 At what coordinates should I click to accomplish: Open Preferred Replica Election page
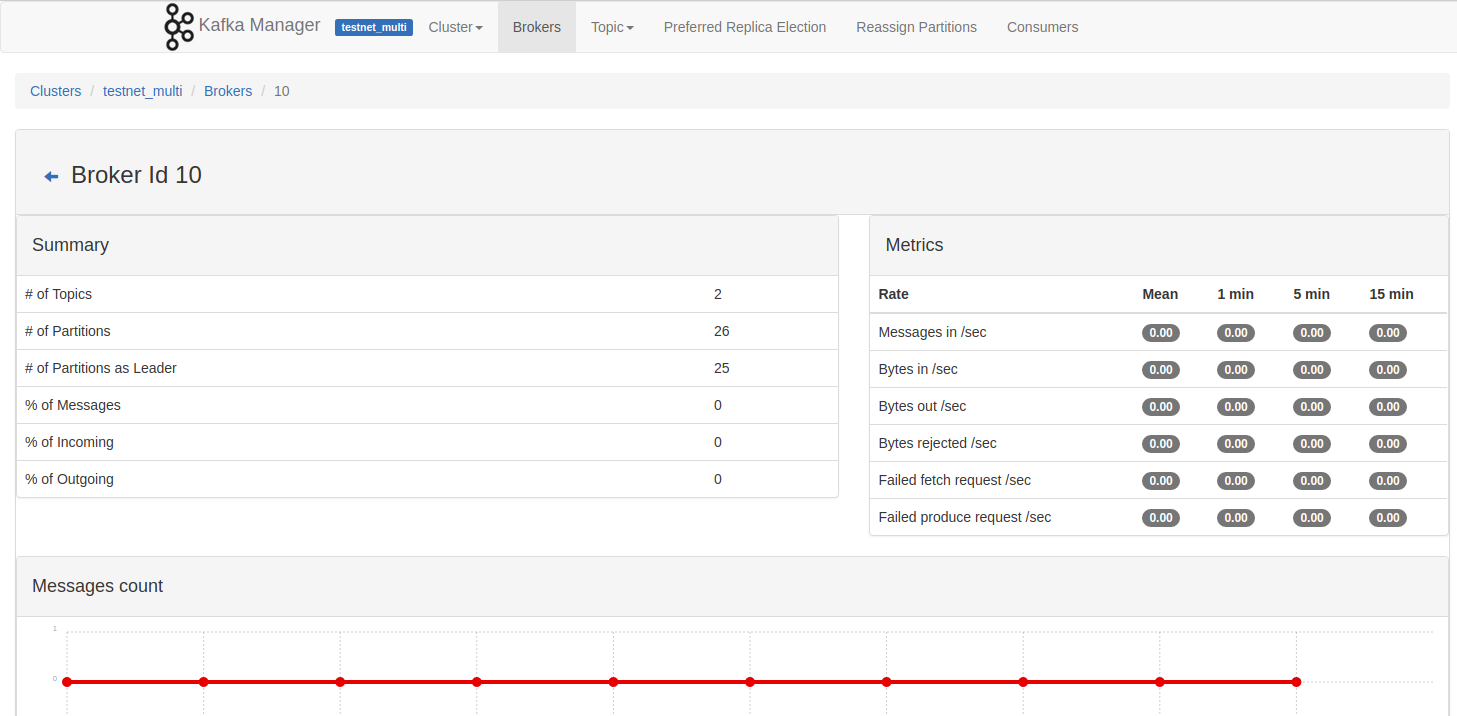(745, 27)
